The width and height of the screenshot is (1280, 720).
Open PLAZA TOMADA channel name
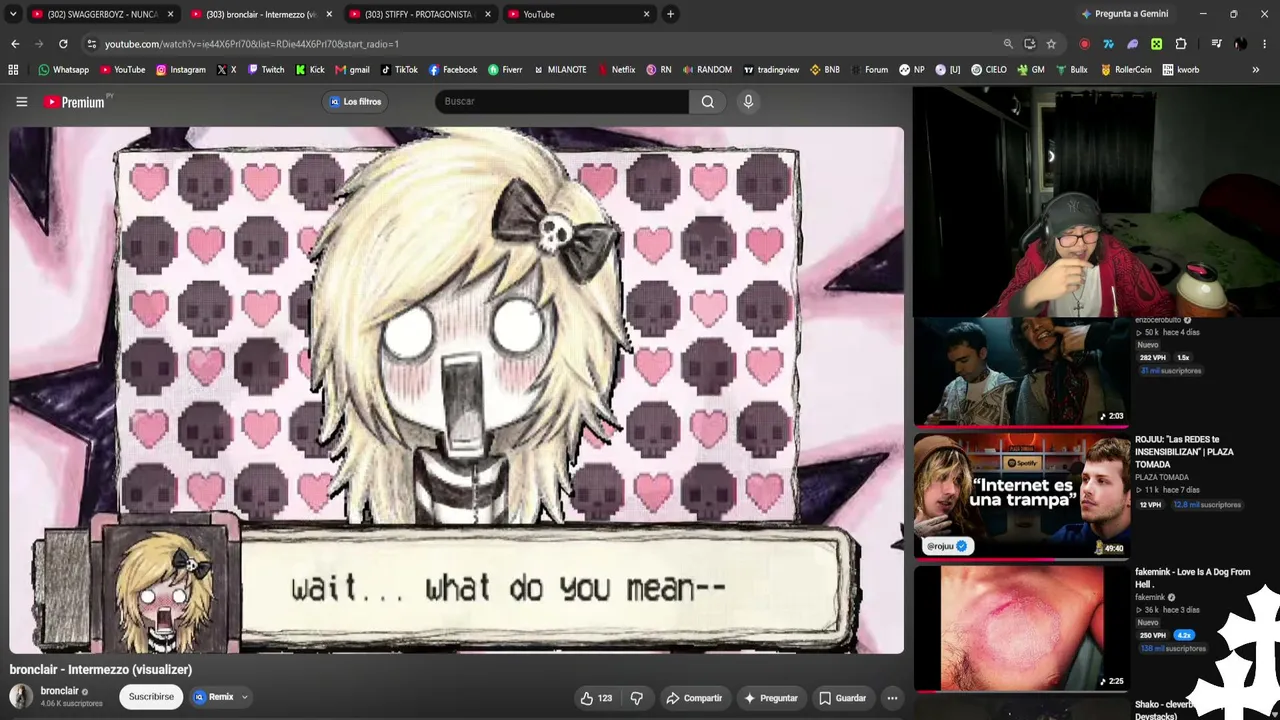tap(1162, 477)
